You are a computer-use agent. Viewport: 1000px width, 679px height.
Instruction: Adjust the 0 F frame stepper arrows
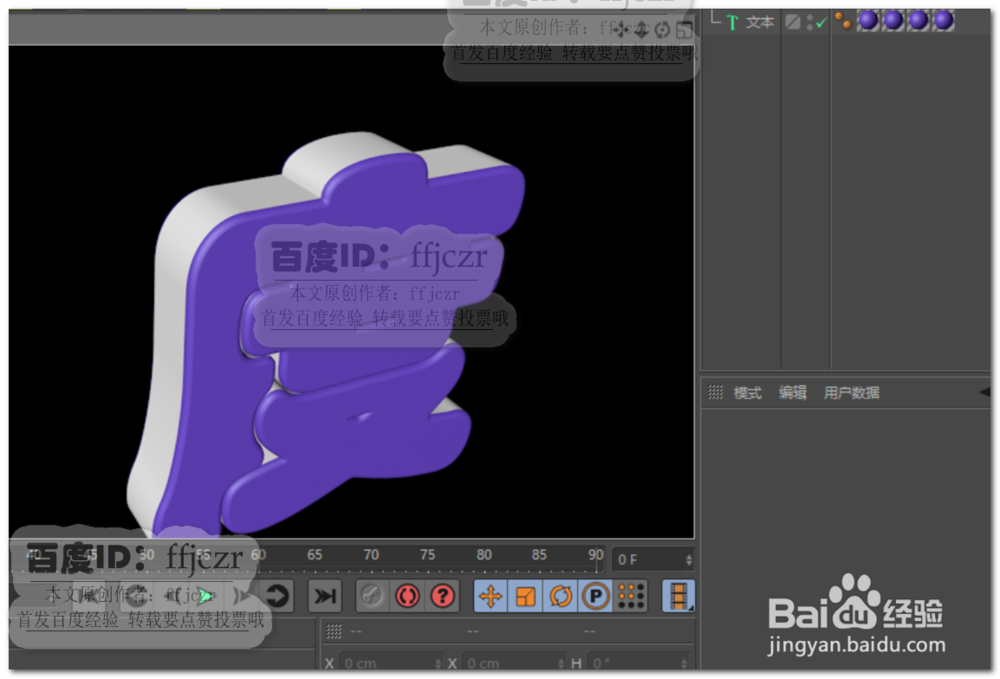[689, 560]
